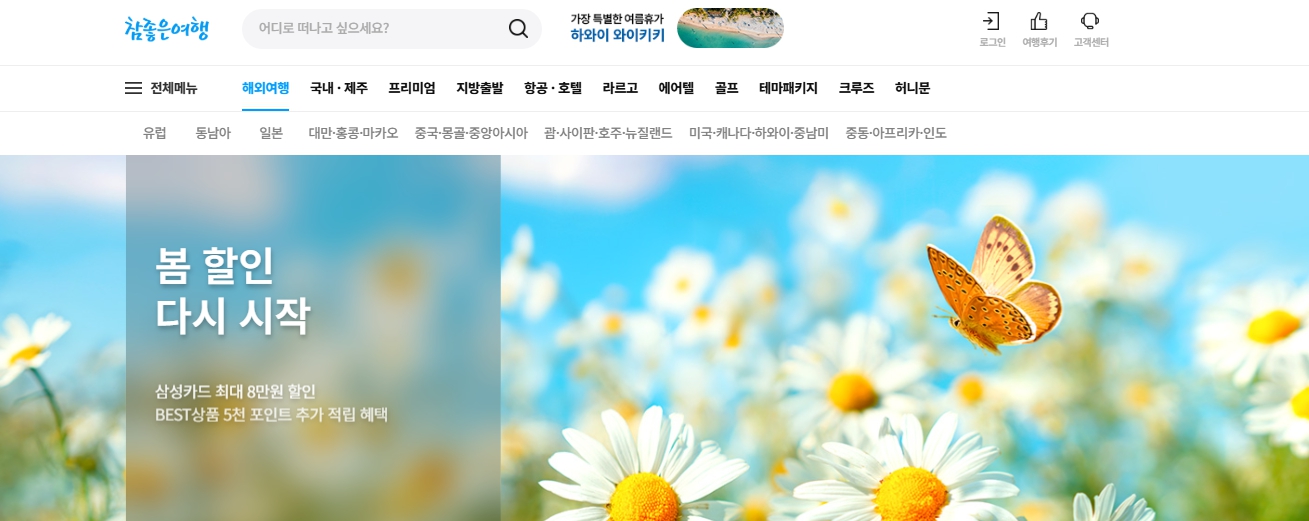Go to 괌·사이판·호주·뉴질랜드 destinations
The height and width of the screenshot is (521, 1309).
(x=608, y=133)
